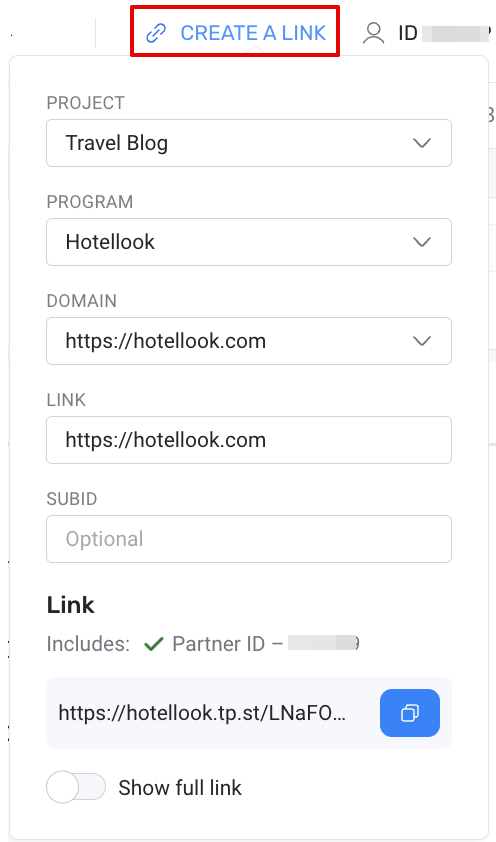The image size is (496, 842).
Task: Click the 'Show full link' label text
Action: tap(180, 788)
